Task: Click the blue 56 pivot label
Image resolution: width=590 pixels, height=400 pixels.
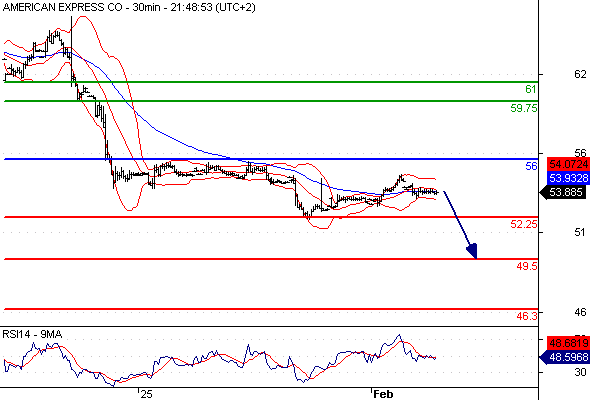Action: (x=531, y=166)
